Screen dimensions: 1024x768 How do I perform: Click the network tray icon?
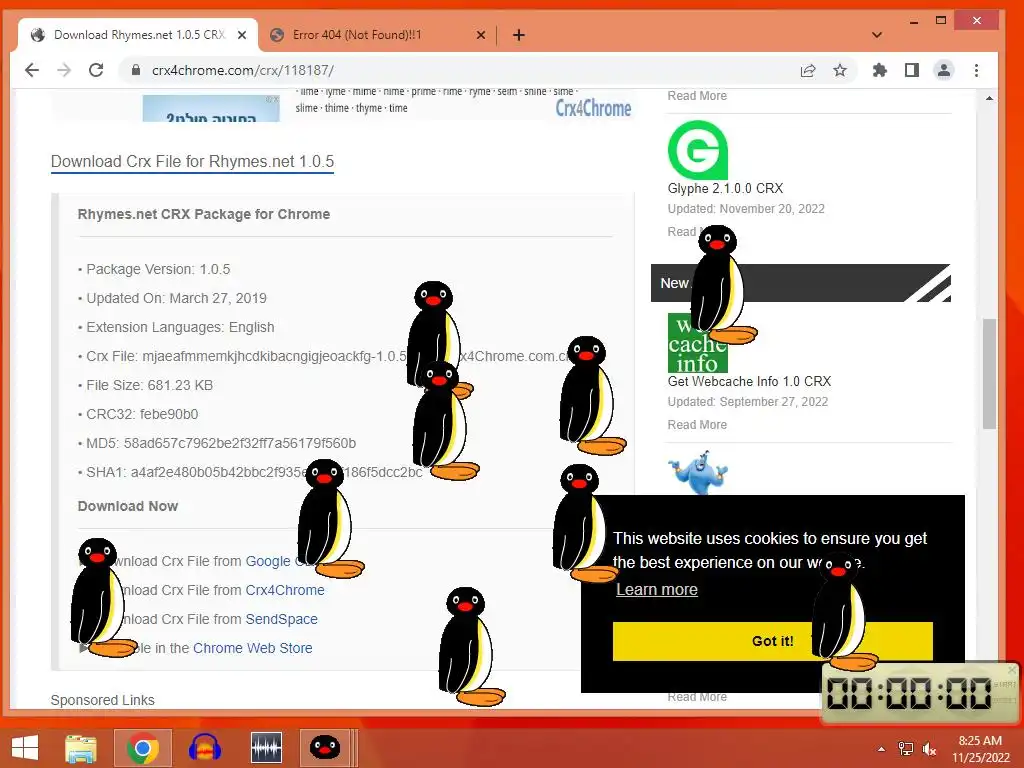click(x=906, y=749)
